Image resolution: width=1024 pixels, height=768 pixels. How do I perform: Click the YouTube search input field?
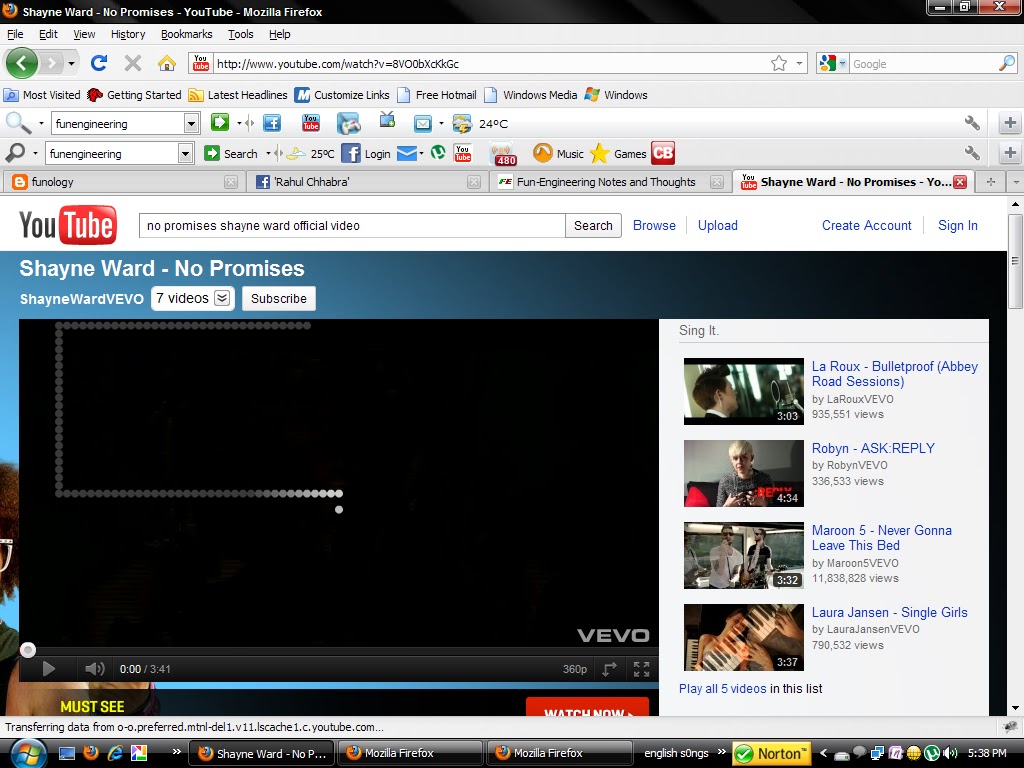pyautogui.click(x=352, y=225)
